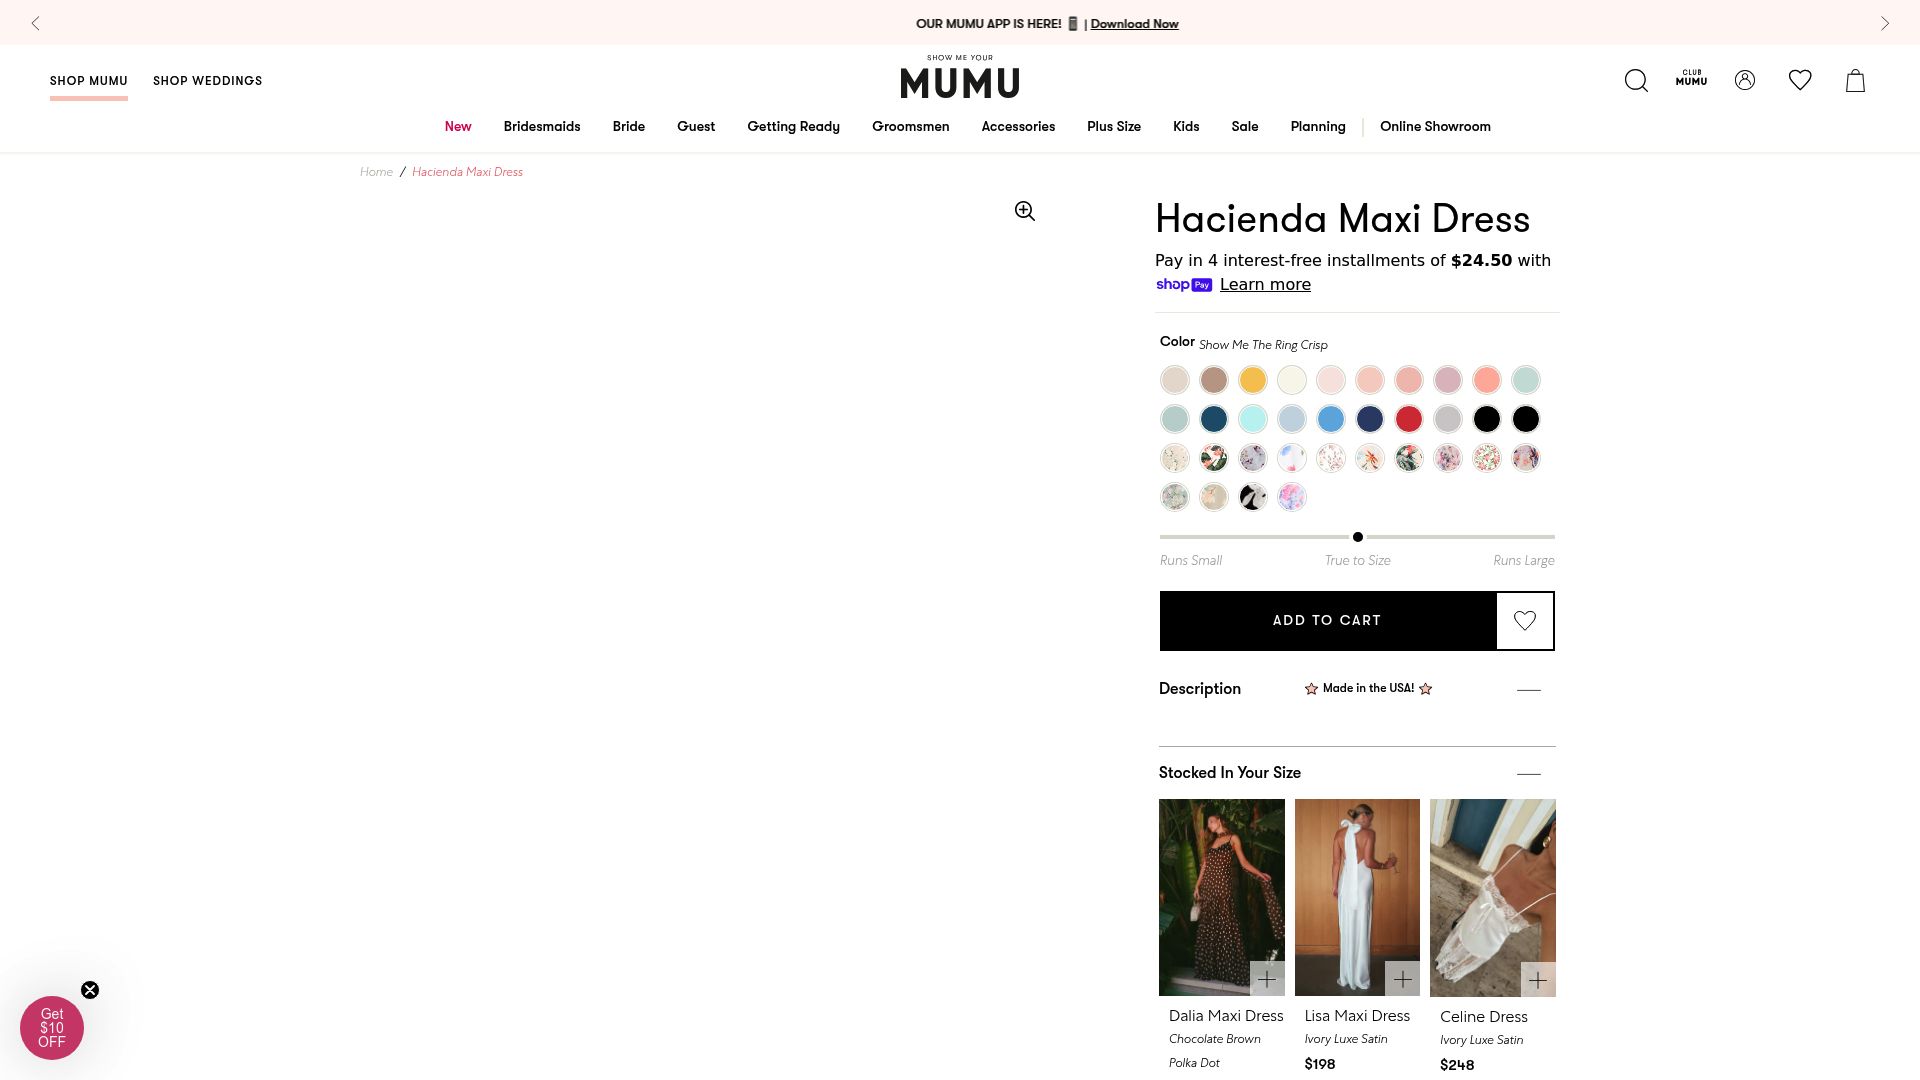Open the Bridesmaids menu
Image resolution: width=1920 pixels, height=1080 pixels.
tap(542, 127)
